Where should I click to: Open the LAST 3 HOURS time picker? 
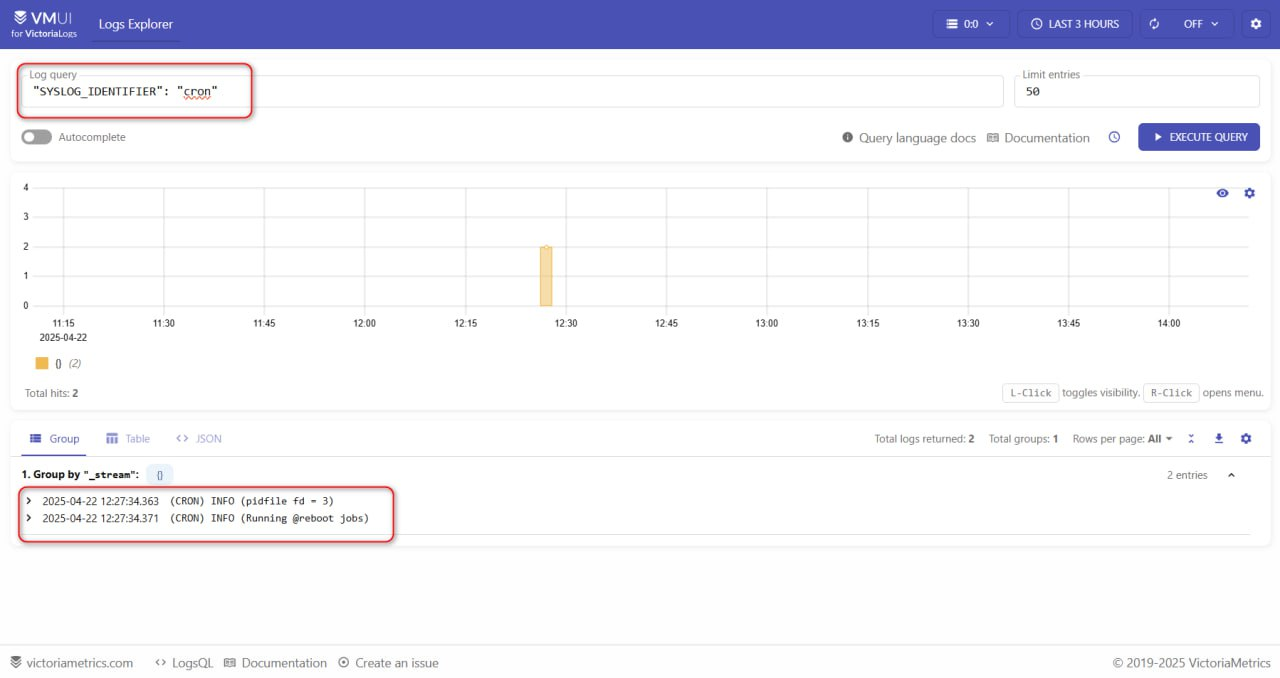[x=1075, y=24]
